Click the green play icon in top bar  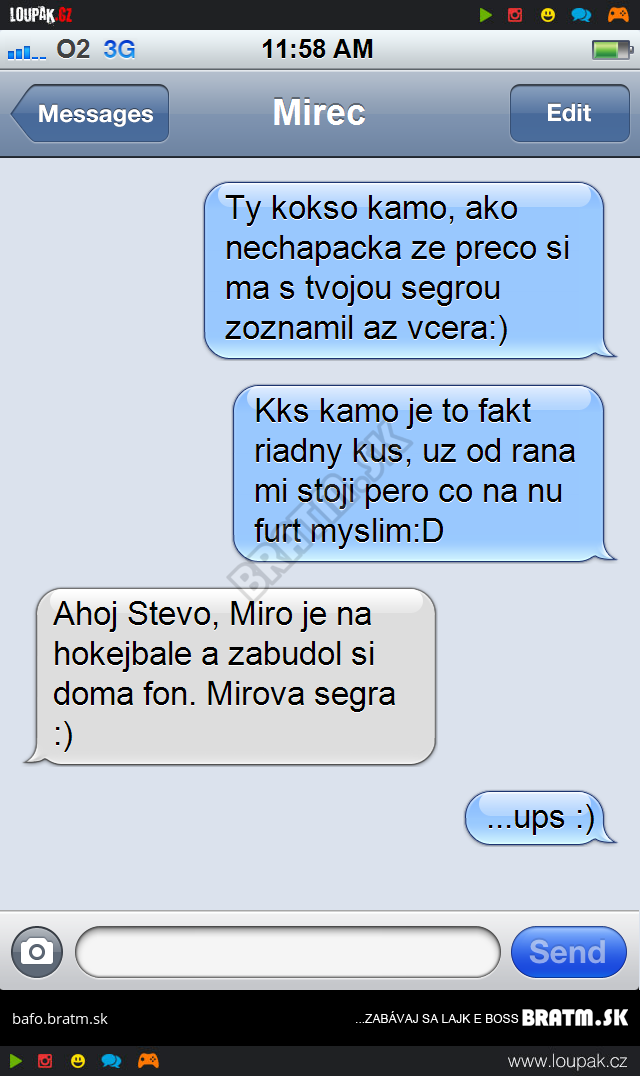click(x=486, y=14)
